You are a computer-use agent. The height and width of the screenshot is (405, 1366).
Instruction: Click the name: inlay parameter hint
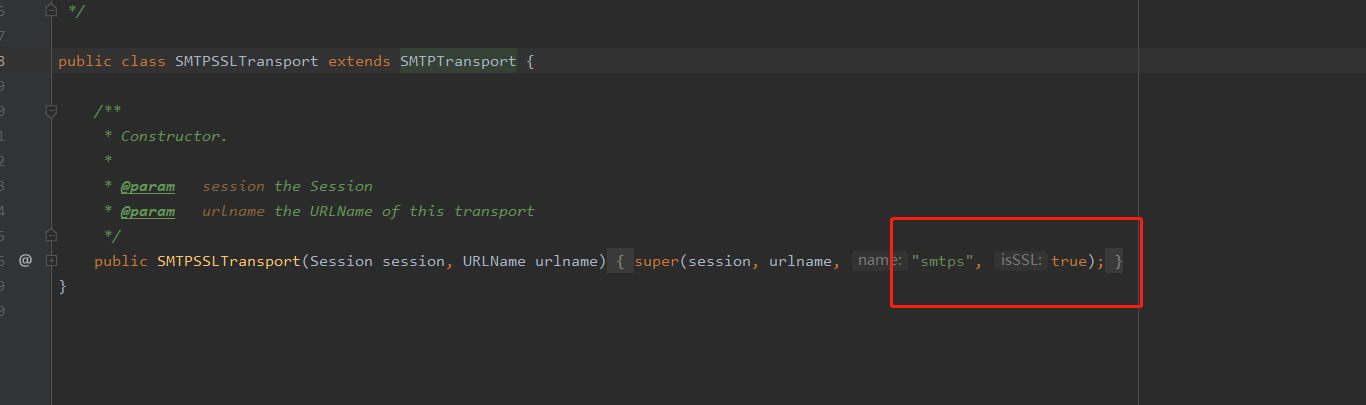coord(880,261)
